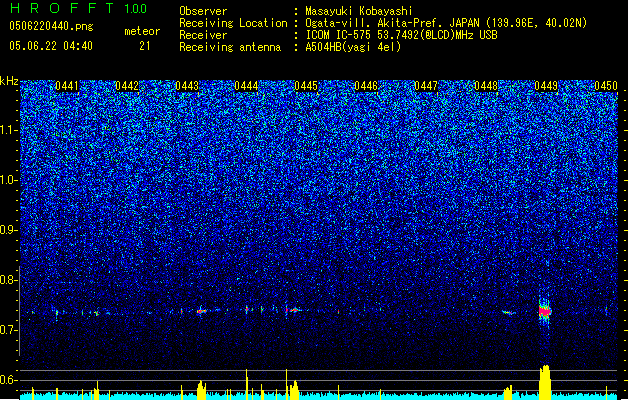Click the A504HB(yagi 4el) antenna text
Screen dimensions: 629x400
pyautogui.click(x=353, y=47)
